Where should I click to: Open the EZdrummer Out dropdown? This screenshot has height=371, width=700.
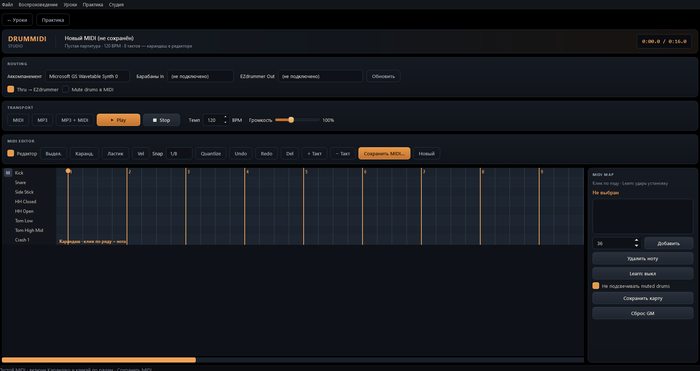[x=320, y=76]
